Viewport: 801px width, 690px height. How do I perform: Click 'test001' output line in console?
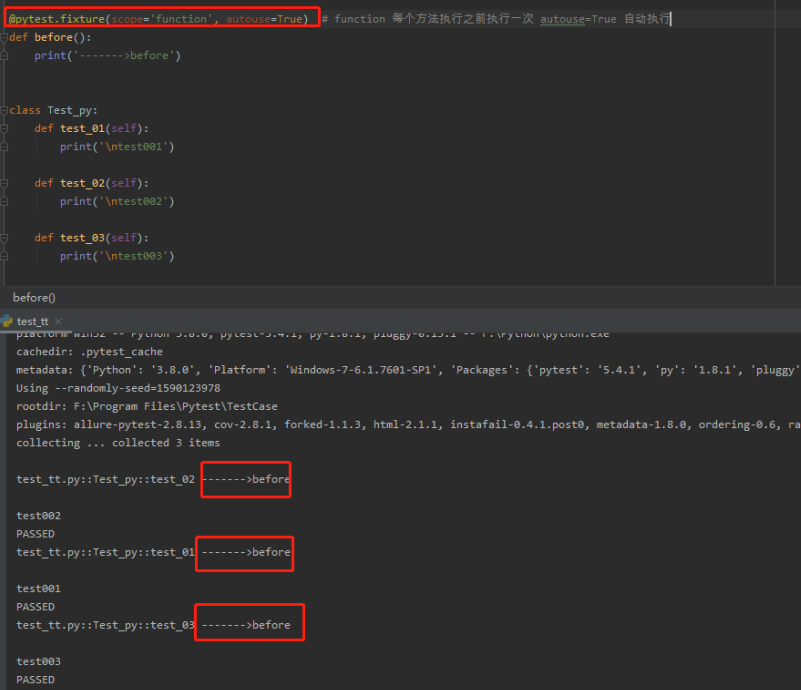[x=38, y=589]
